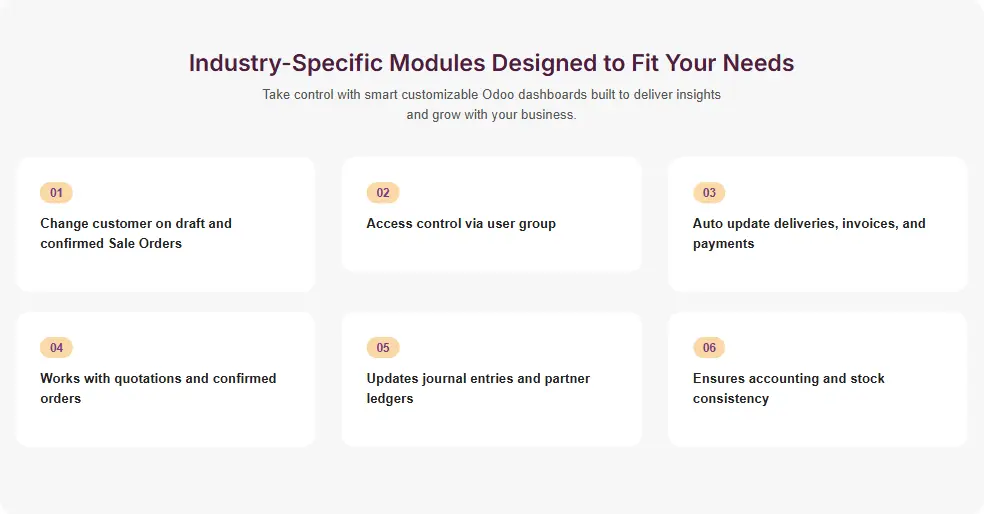This screenshot has height=514, width=984.
Task: Click the 06 number badge
Action: click(709, 348)
